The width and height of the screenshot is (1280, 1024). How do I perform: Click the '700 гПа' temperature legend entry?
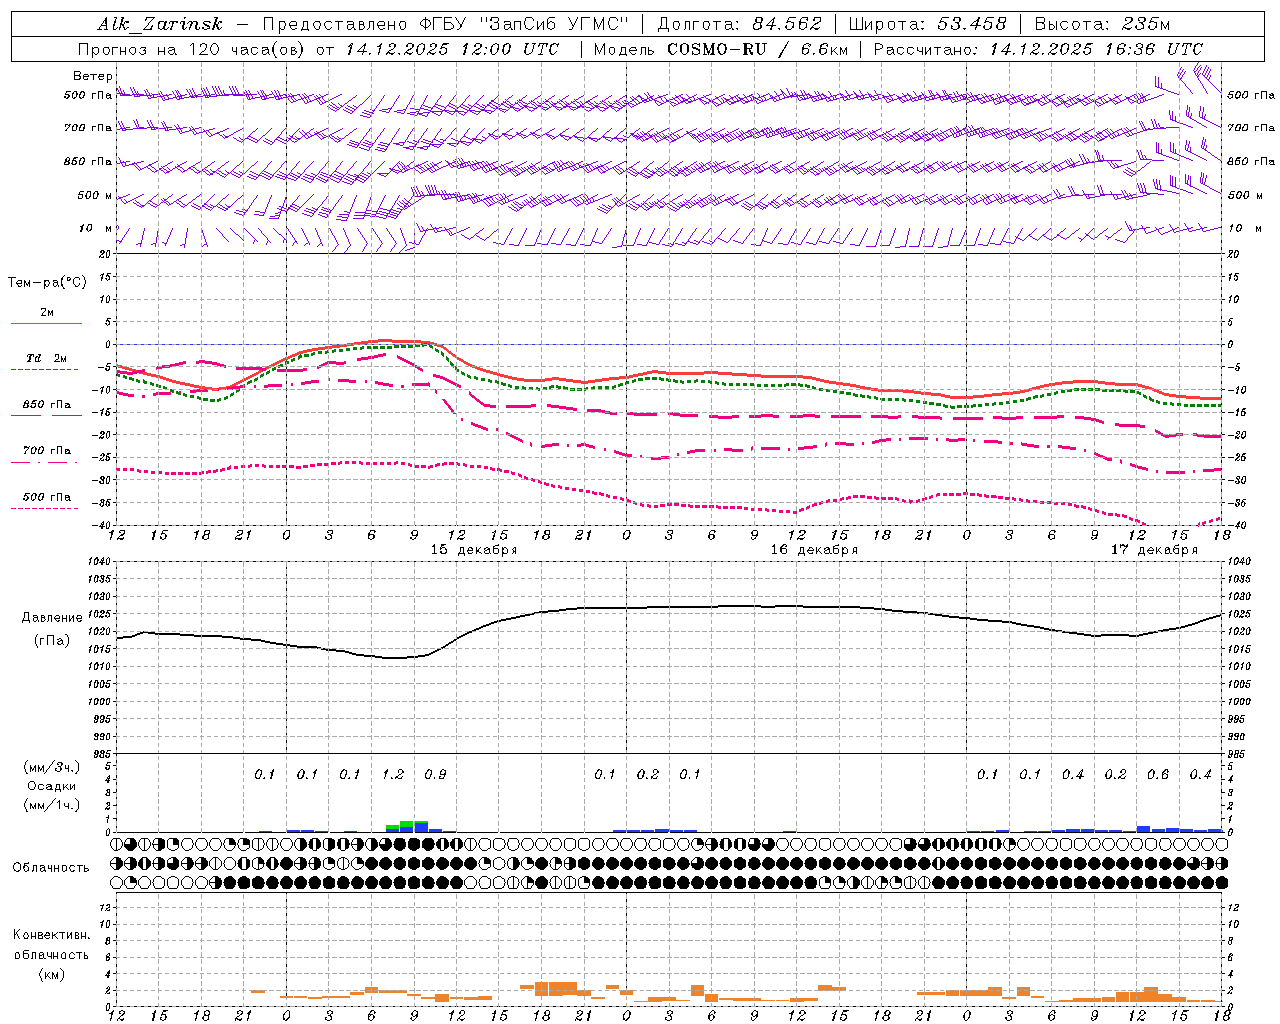click(46, 455)
